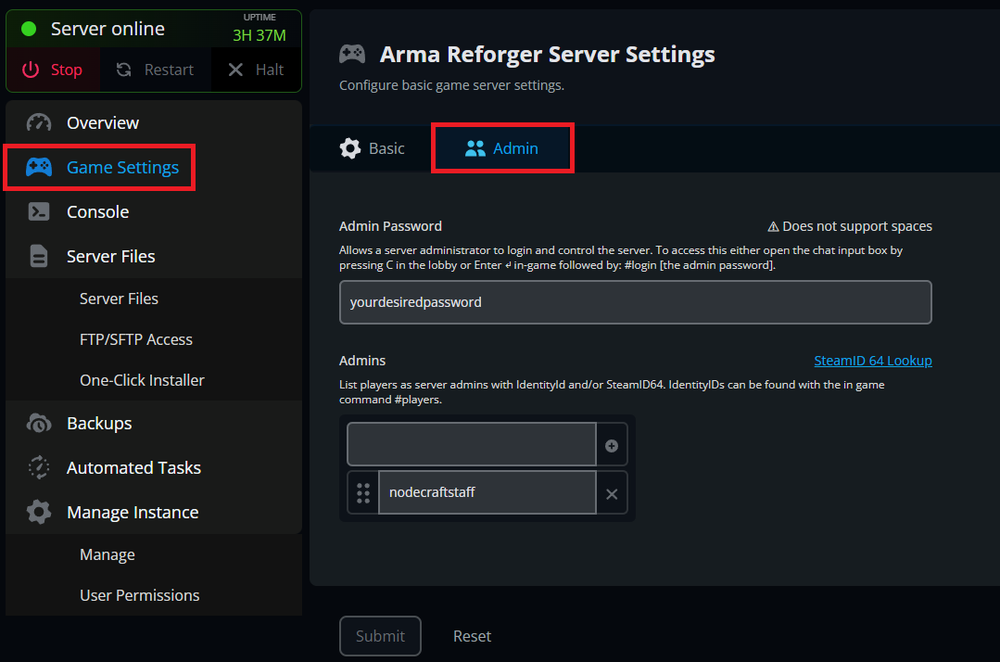Edit the nodecraftstaff admin entry
The height and width of the screenshot is (662, 1000).
487,492
